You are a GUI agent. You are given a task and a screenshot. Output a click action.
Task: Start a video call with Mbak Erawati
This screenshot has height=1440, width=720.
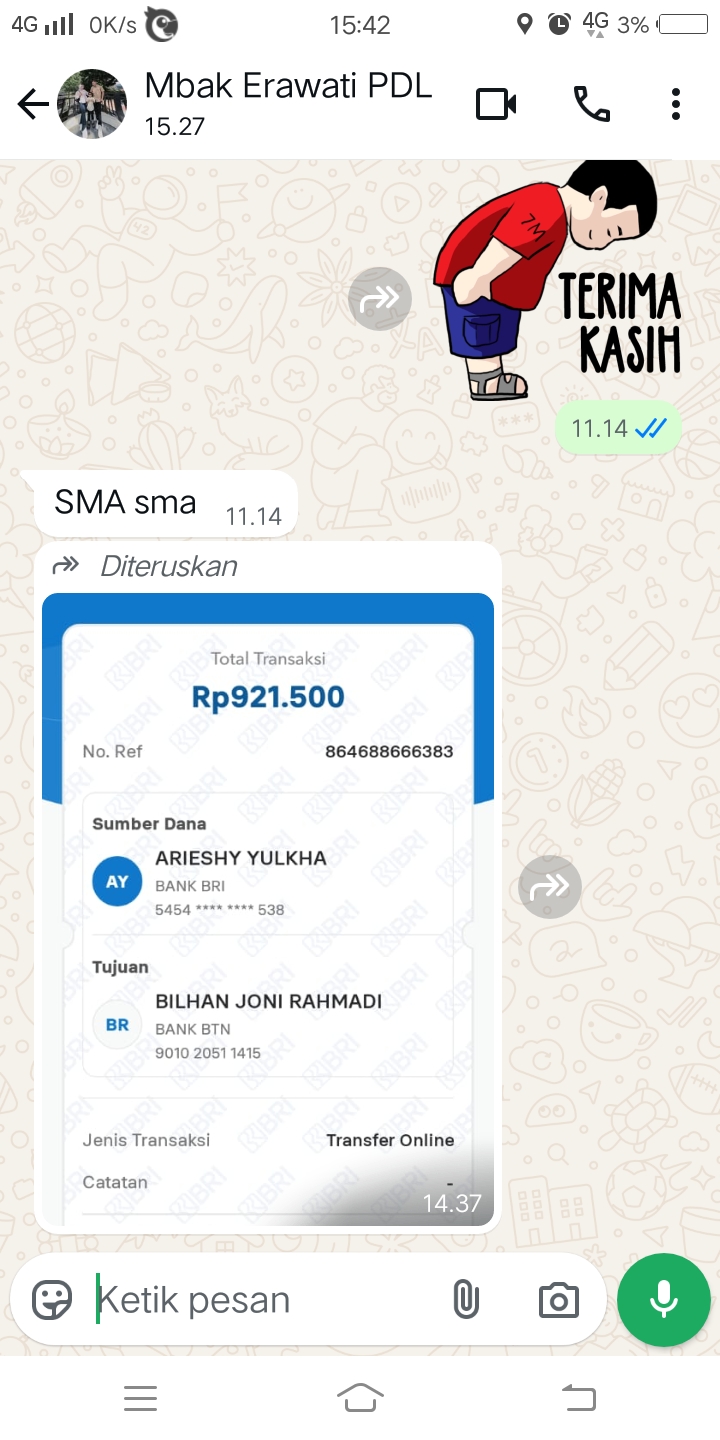[496, 104]
